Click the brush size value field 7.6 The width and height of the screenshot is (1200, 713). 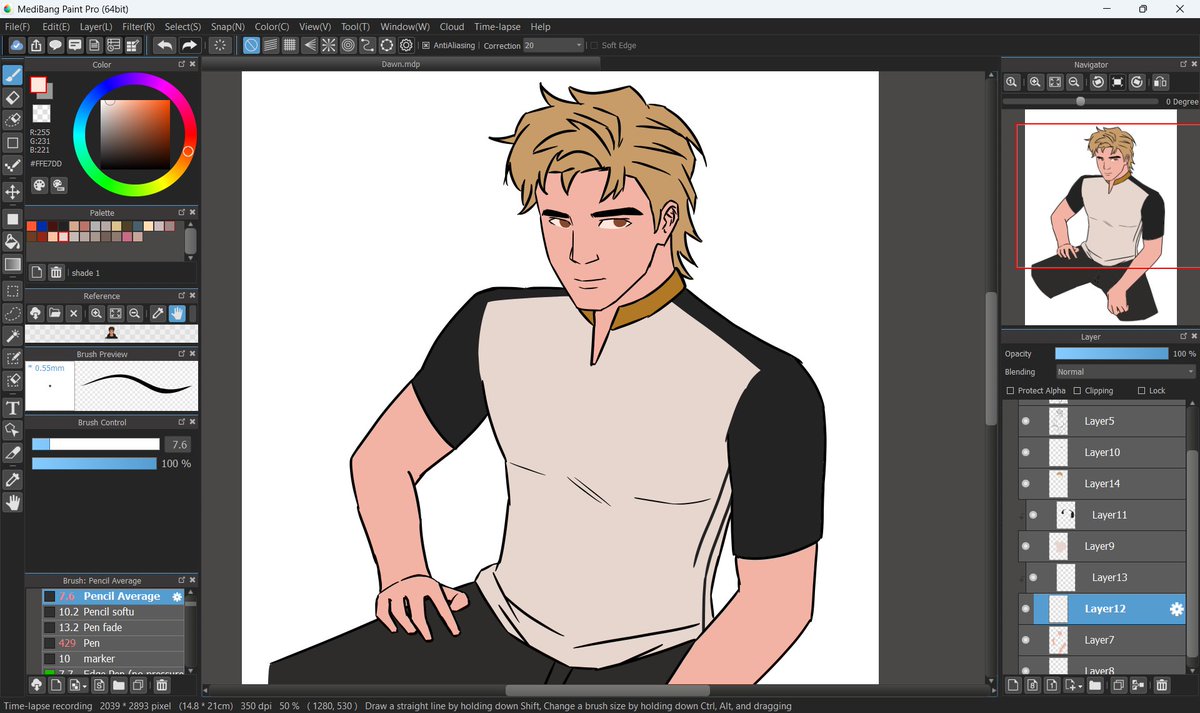[x=179, y=444]
